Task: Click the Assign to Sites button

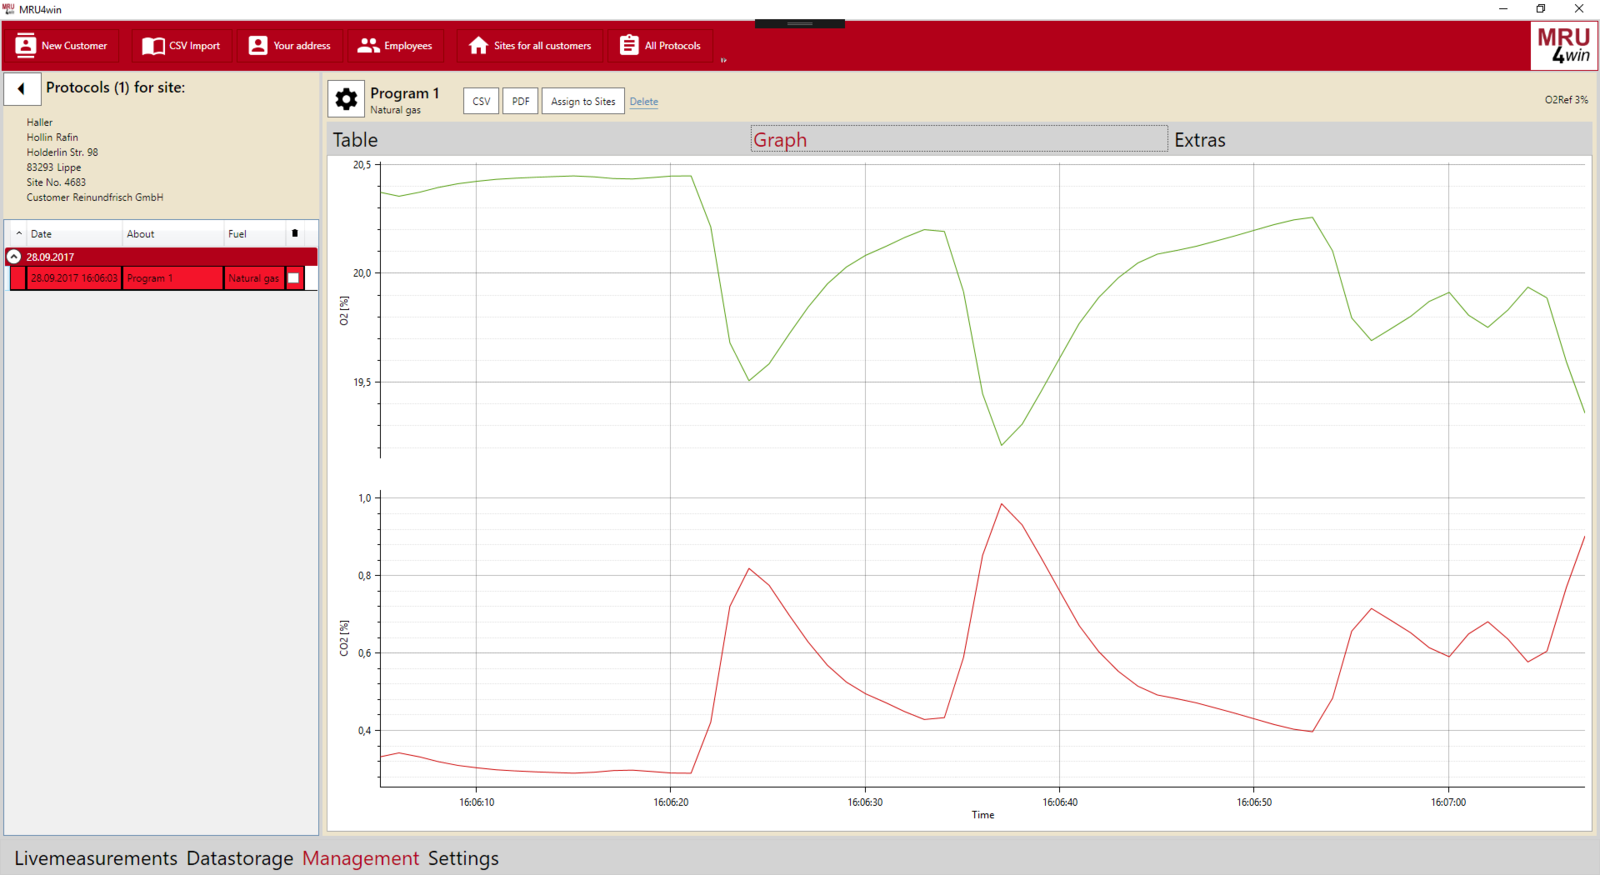Action: click(x=583, y=101)
